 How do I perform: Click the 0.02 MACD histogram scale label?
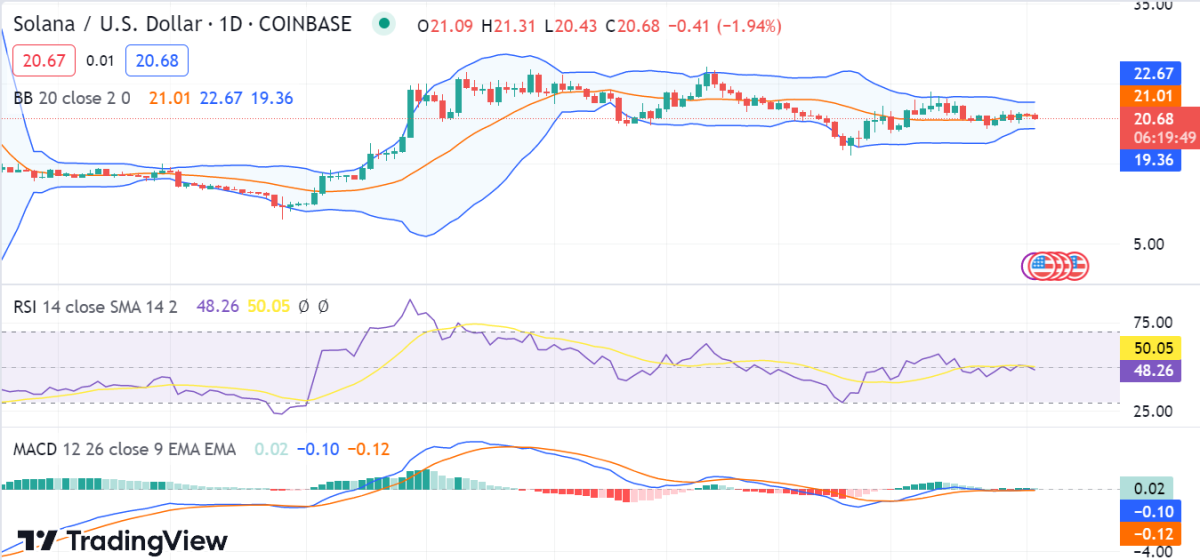[x=1153, y=489]
